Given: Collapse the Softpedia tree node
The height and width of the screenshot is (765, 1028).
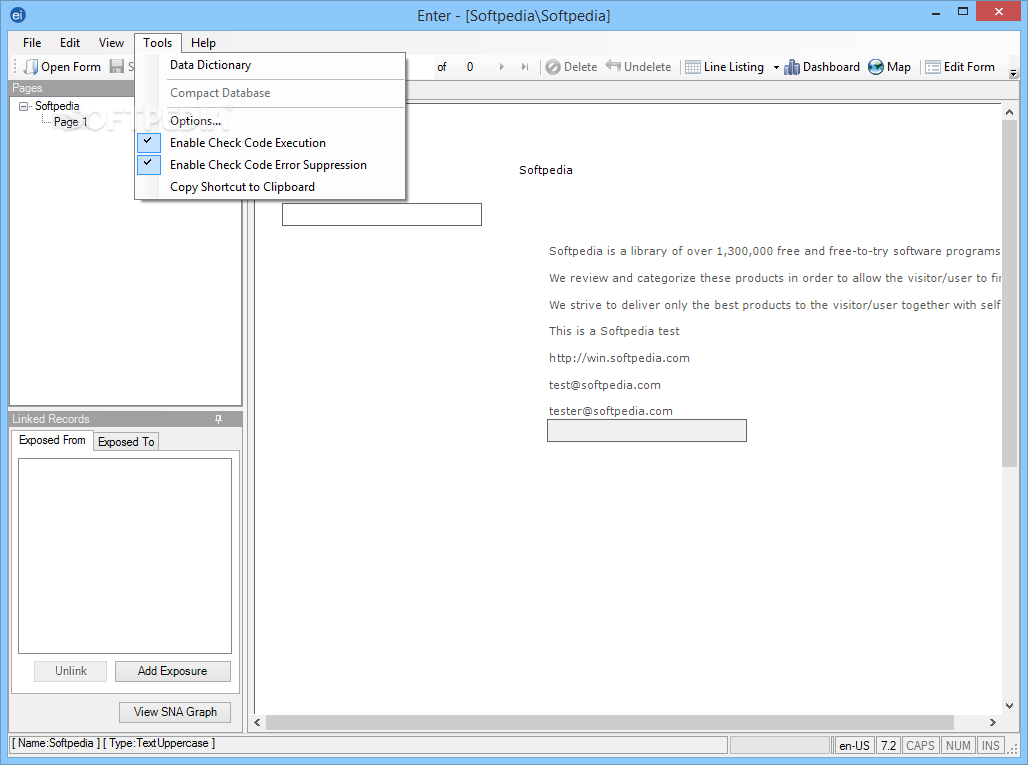Looking at the screenshot, I should click(24, 106).
